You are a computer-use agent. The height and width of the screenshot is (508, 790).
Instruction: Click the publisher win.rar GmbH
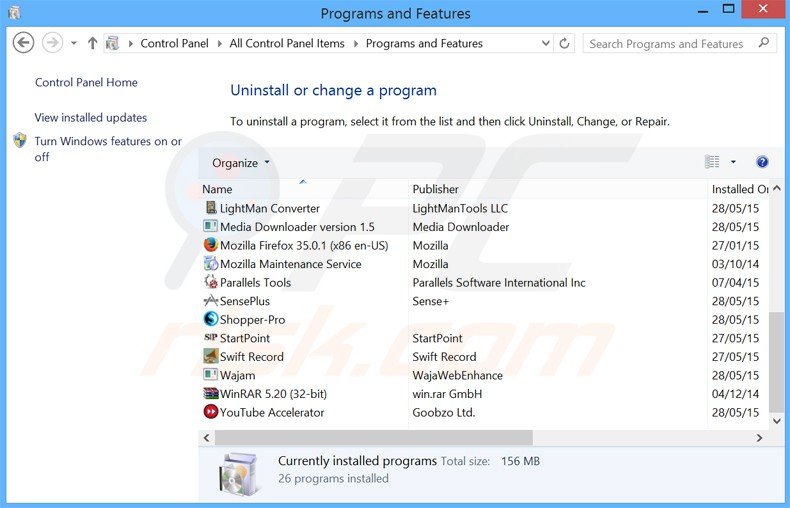click(x=447, y=394)
